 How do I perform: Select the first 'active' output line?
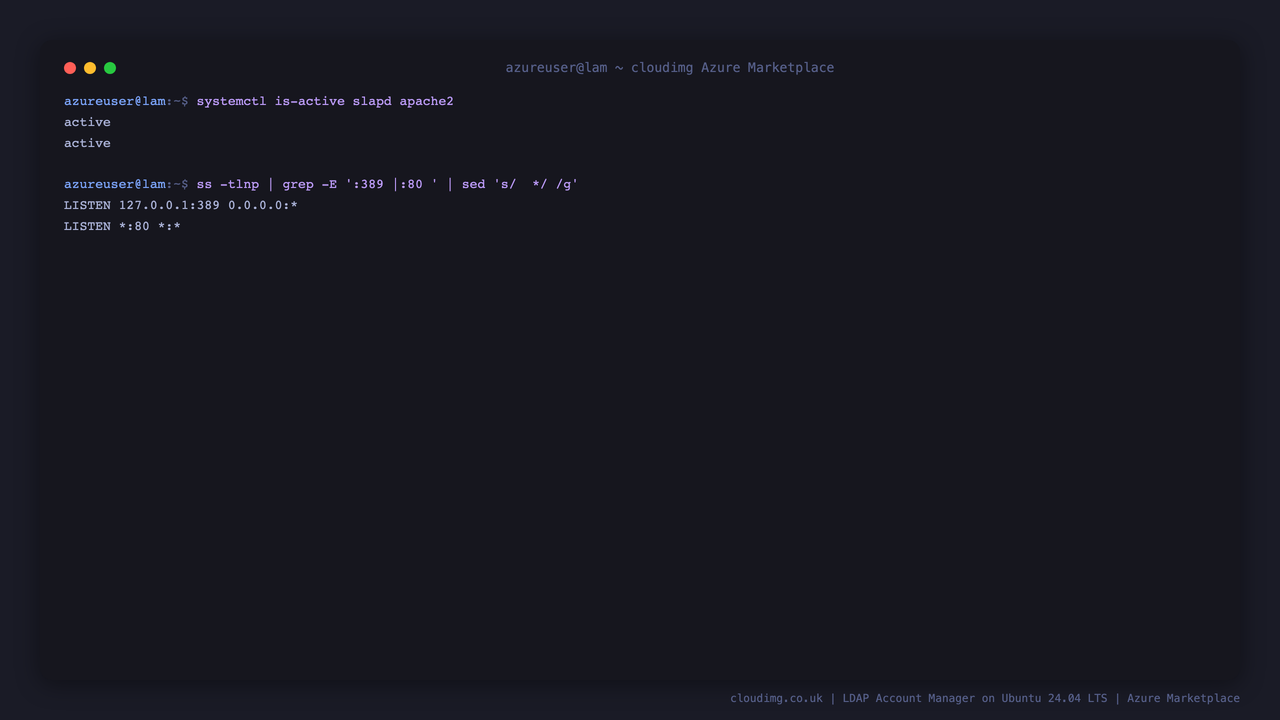click(87, 122)
